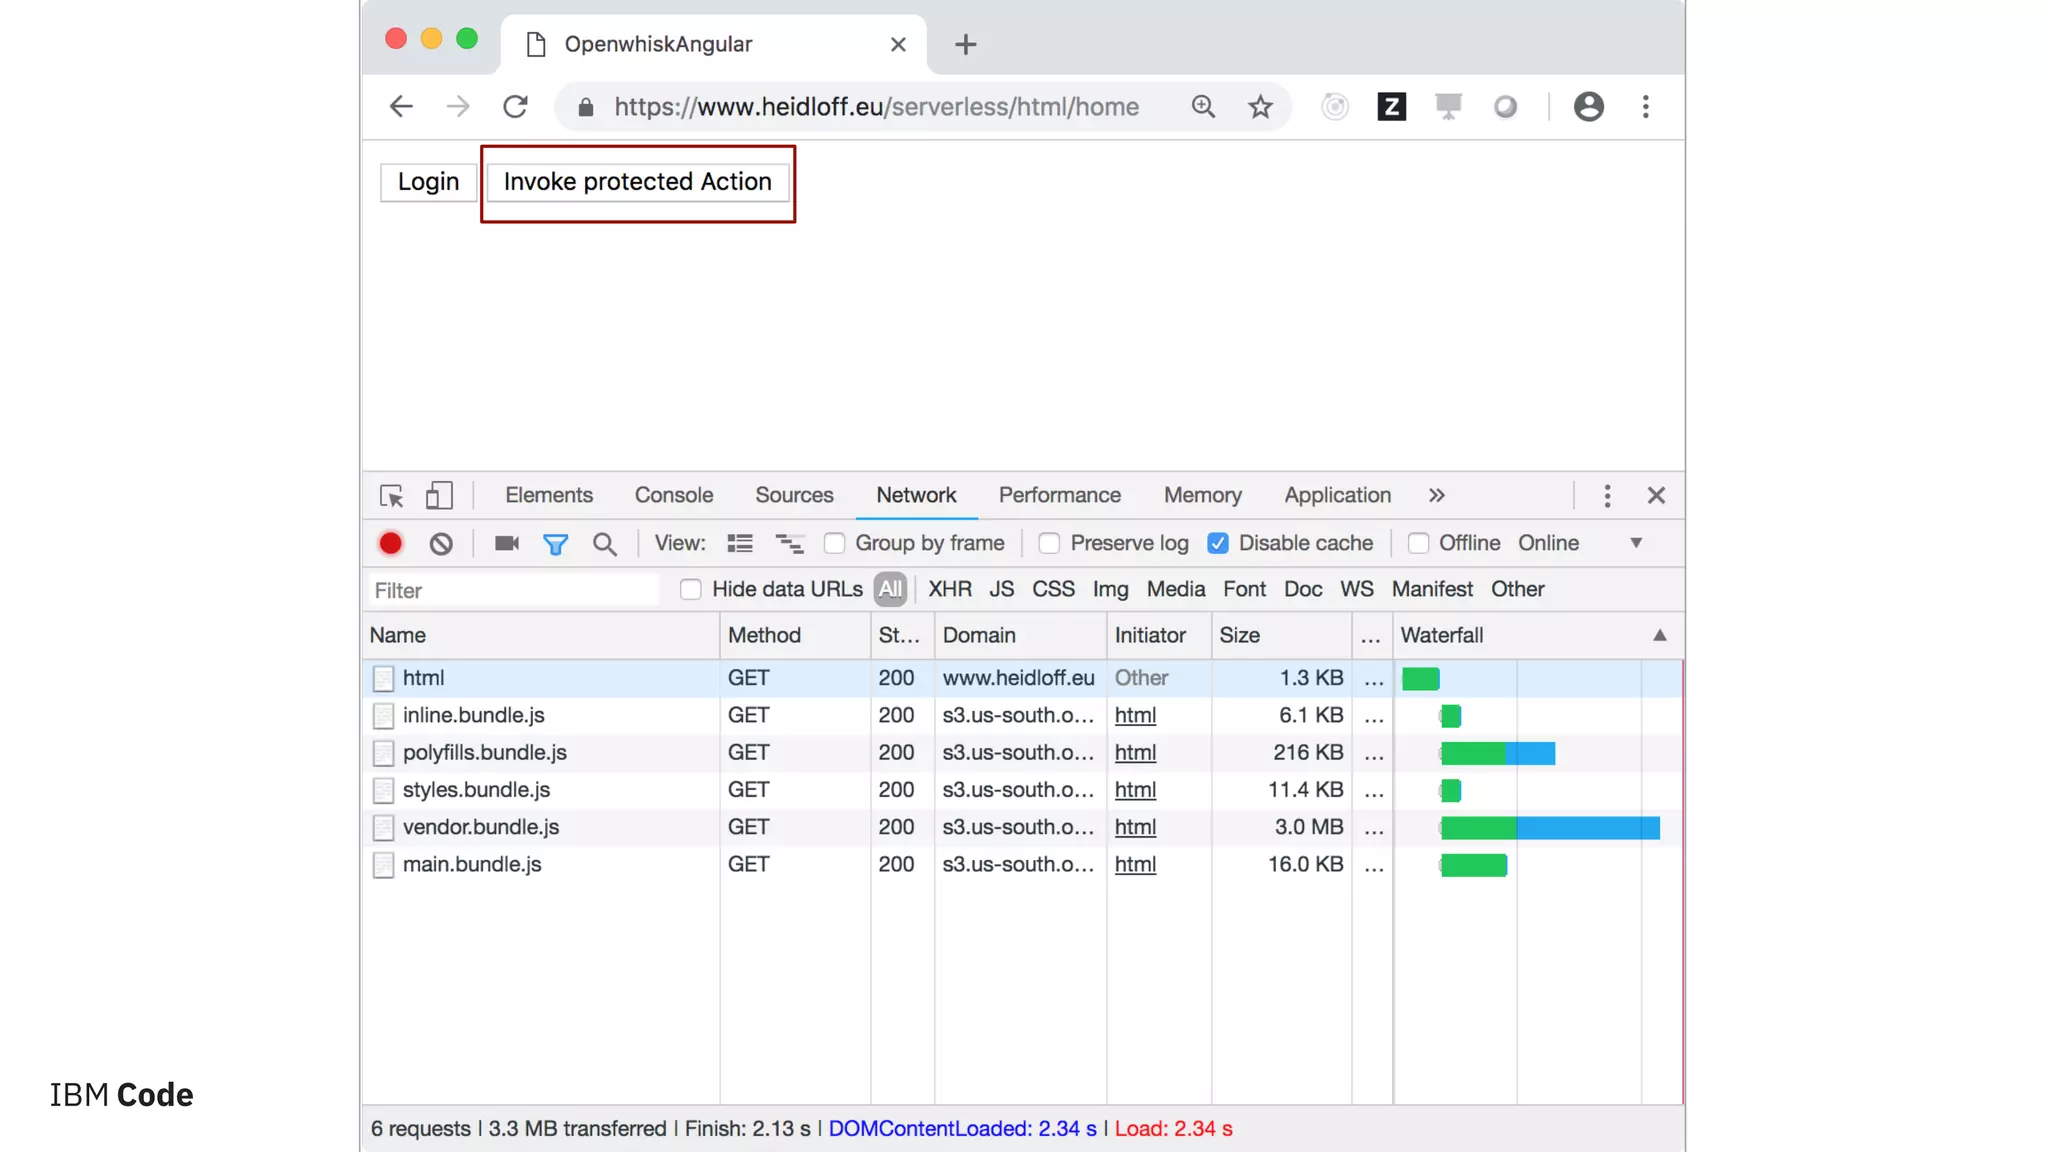Open the Online throttling dropdown arrow
The image size is (2048, 1152).
pos(1636,543)
